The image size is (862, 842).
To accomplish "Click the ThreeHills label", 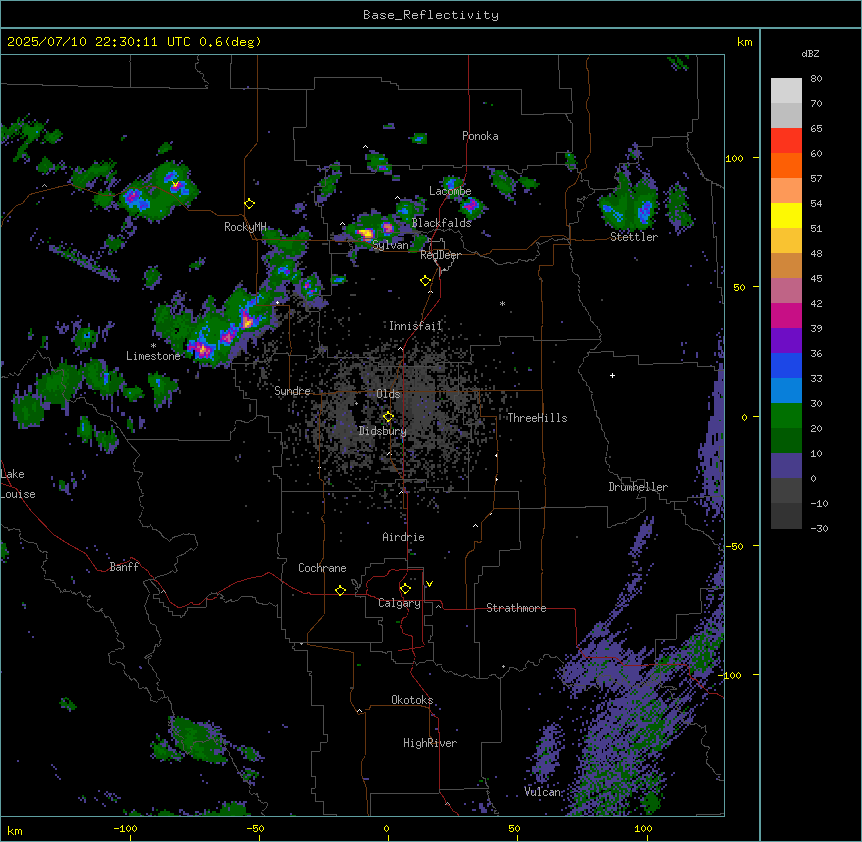I will (x=537, y=418).
